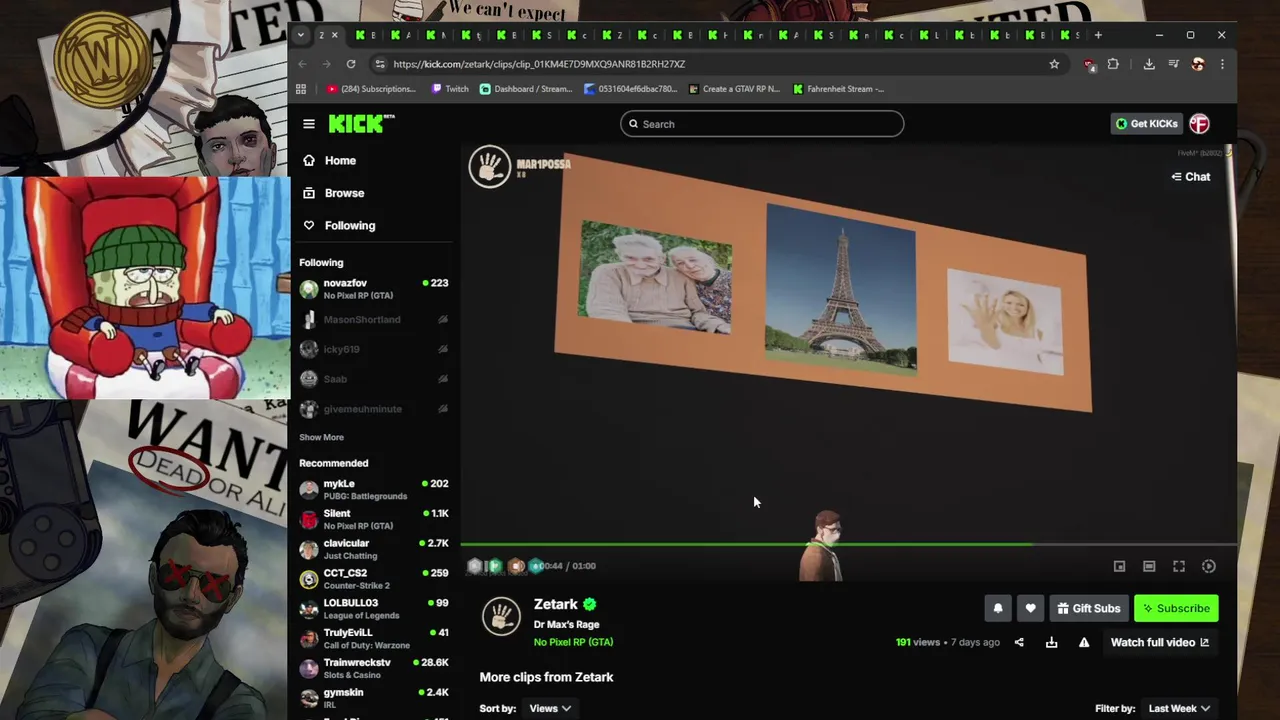Screen dimensions: 1280x720
Task: Click the green verified badge beside Zetark
Action: coord(590,604)
